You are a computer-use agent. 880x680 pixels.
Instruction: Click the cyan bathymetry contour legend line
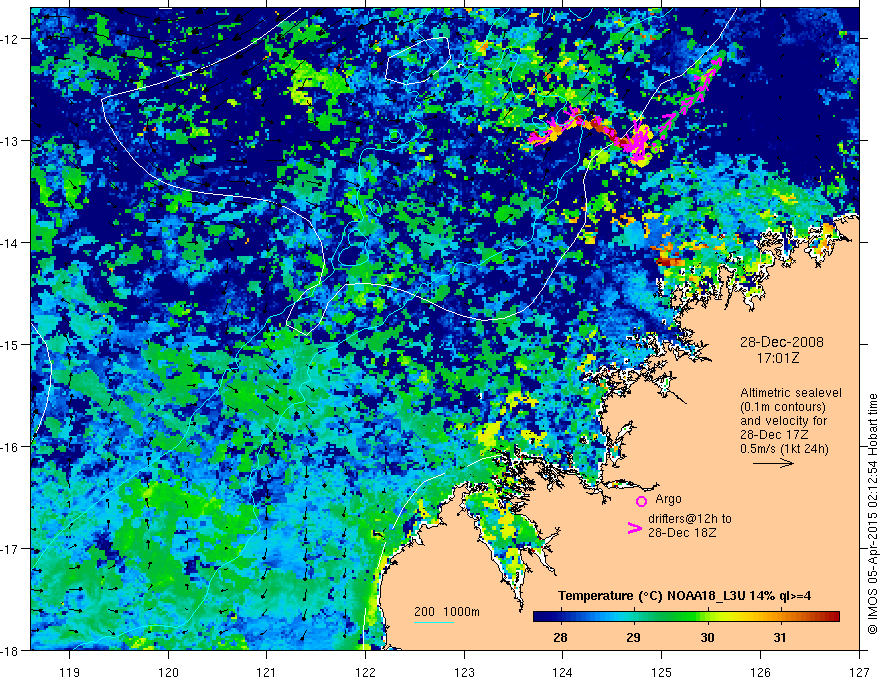[434, 622]
